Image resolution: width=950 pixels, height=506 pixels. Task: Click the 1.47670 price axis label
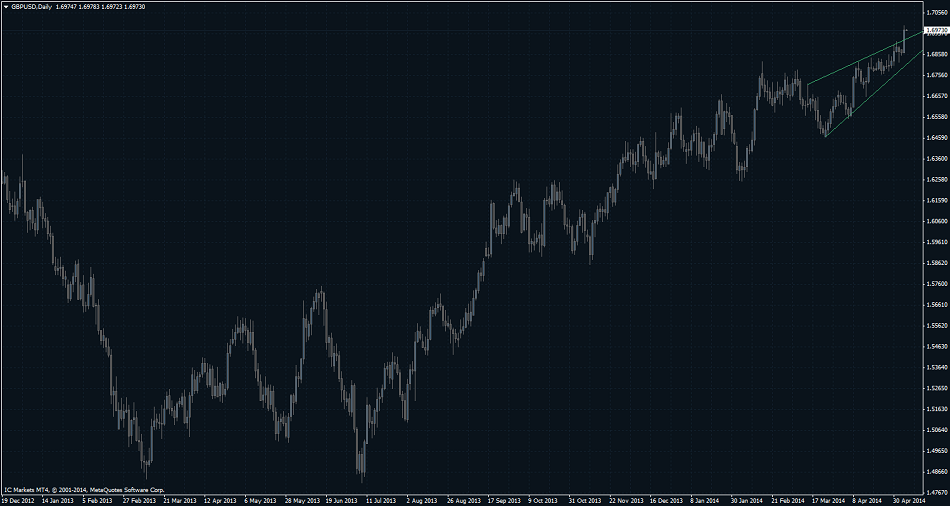pyautogui.click(x=935, y=492)
